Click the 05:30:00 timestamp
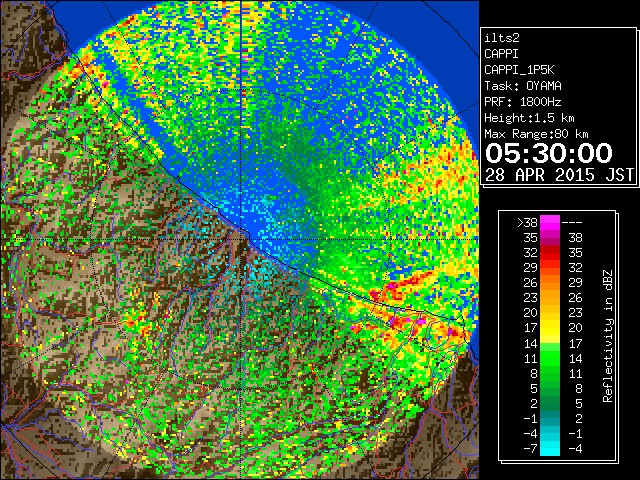Screen dimensions: 640x480 pyautogui.click(x=549, y=153)
